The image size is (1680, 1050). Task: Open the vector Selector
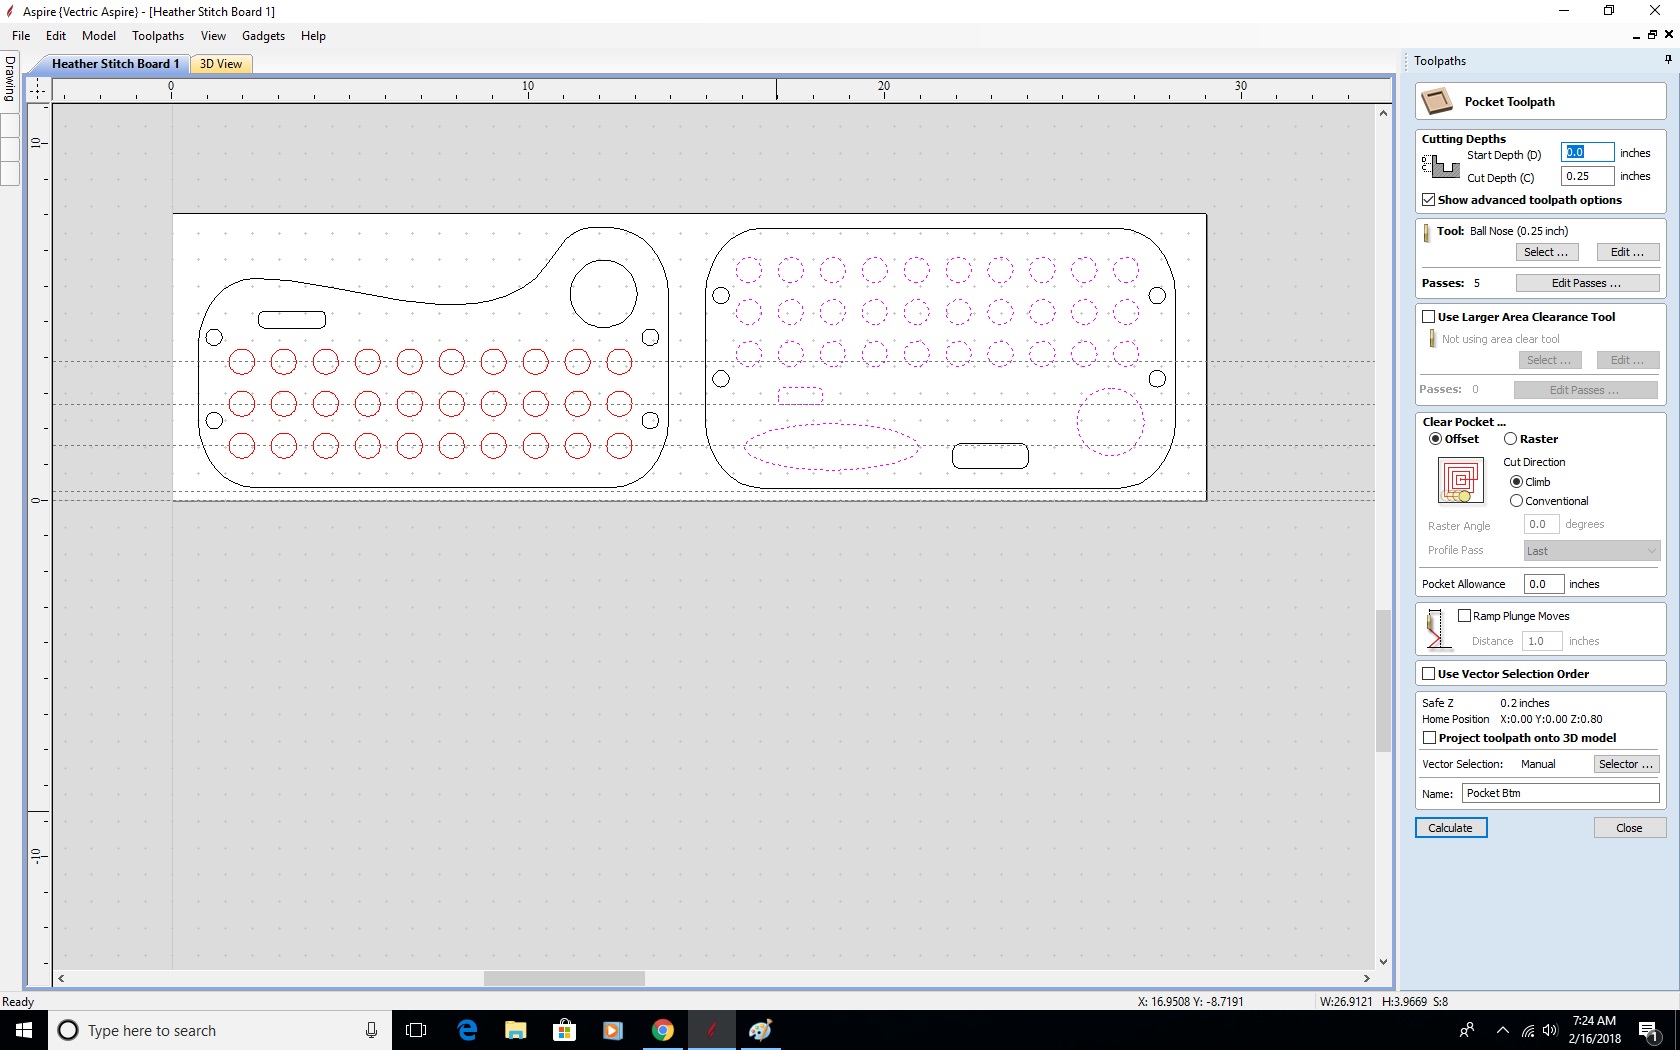coord(1626,764)
